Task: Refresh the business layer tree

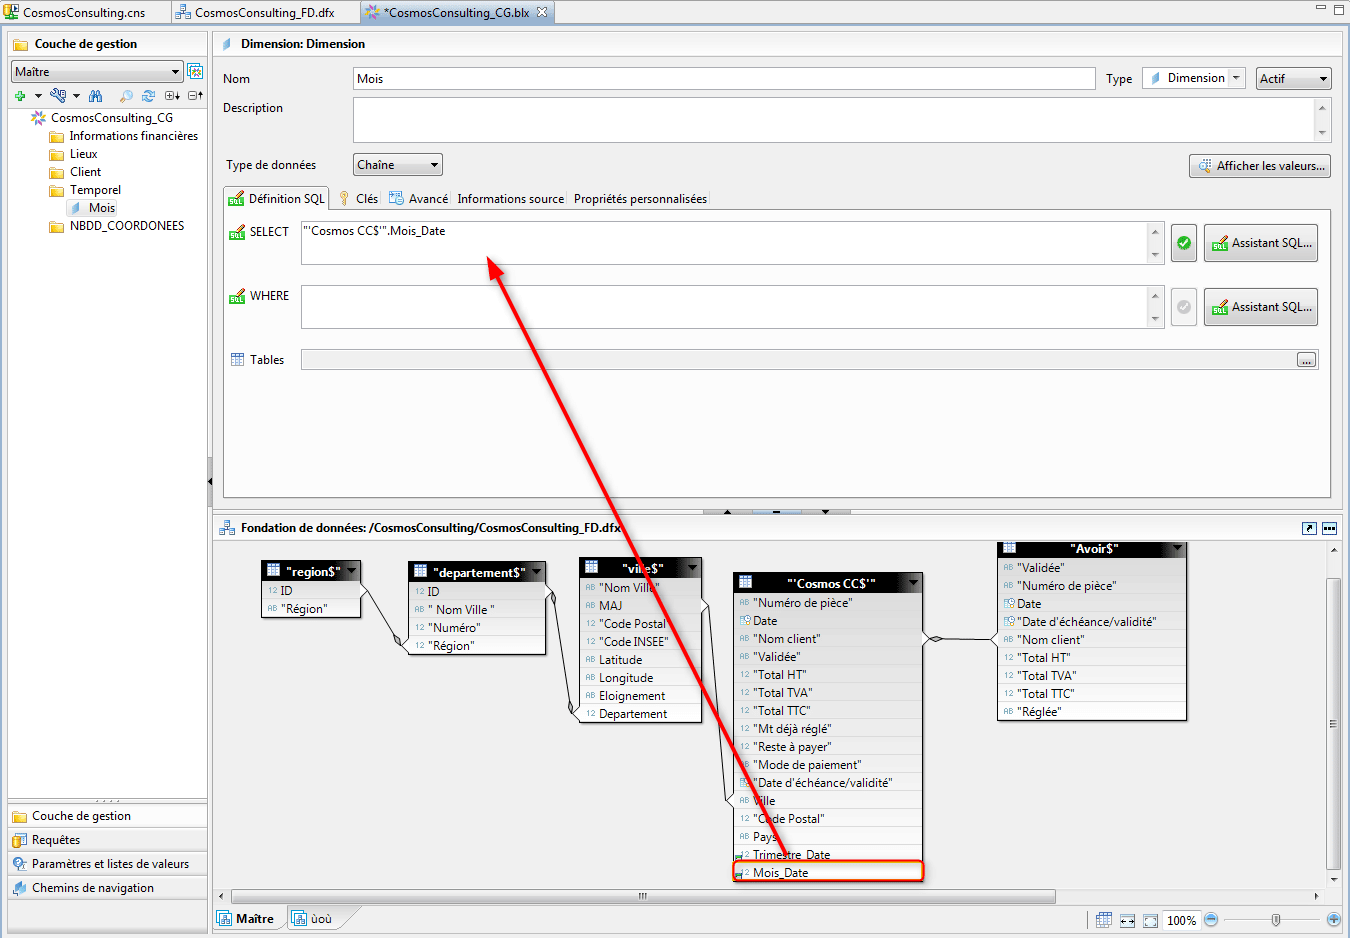Action: tap(149, 96)
